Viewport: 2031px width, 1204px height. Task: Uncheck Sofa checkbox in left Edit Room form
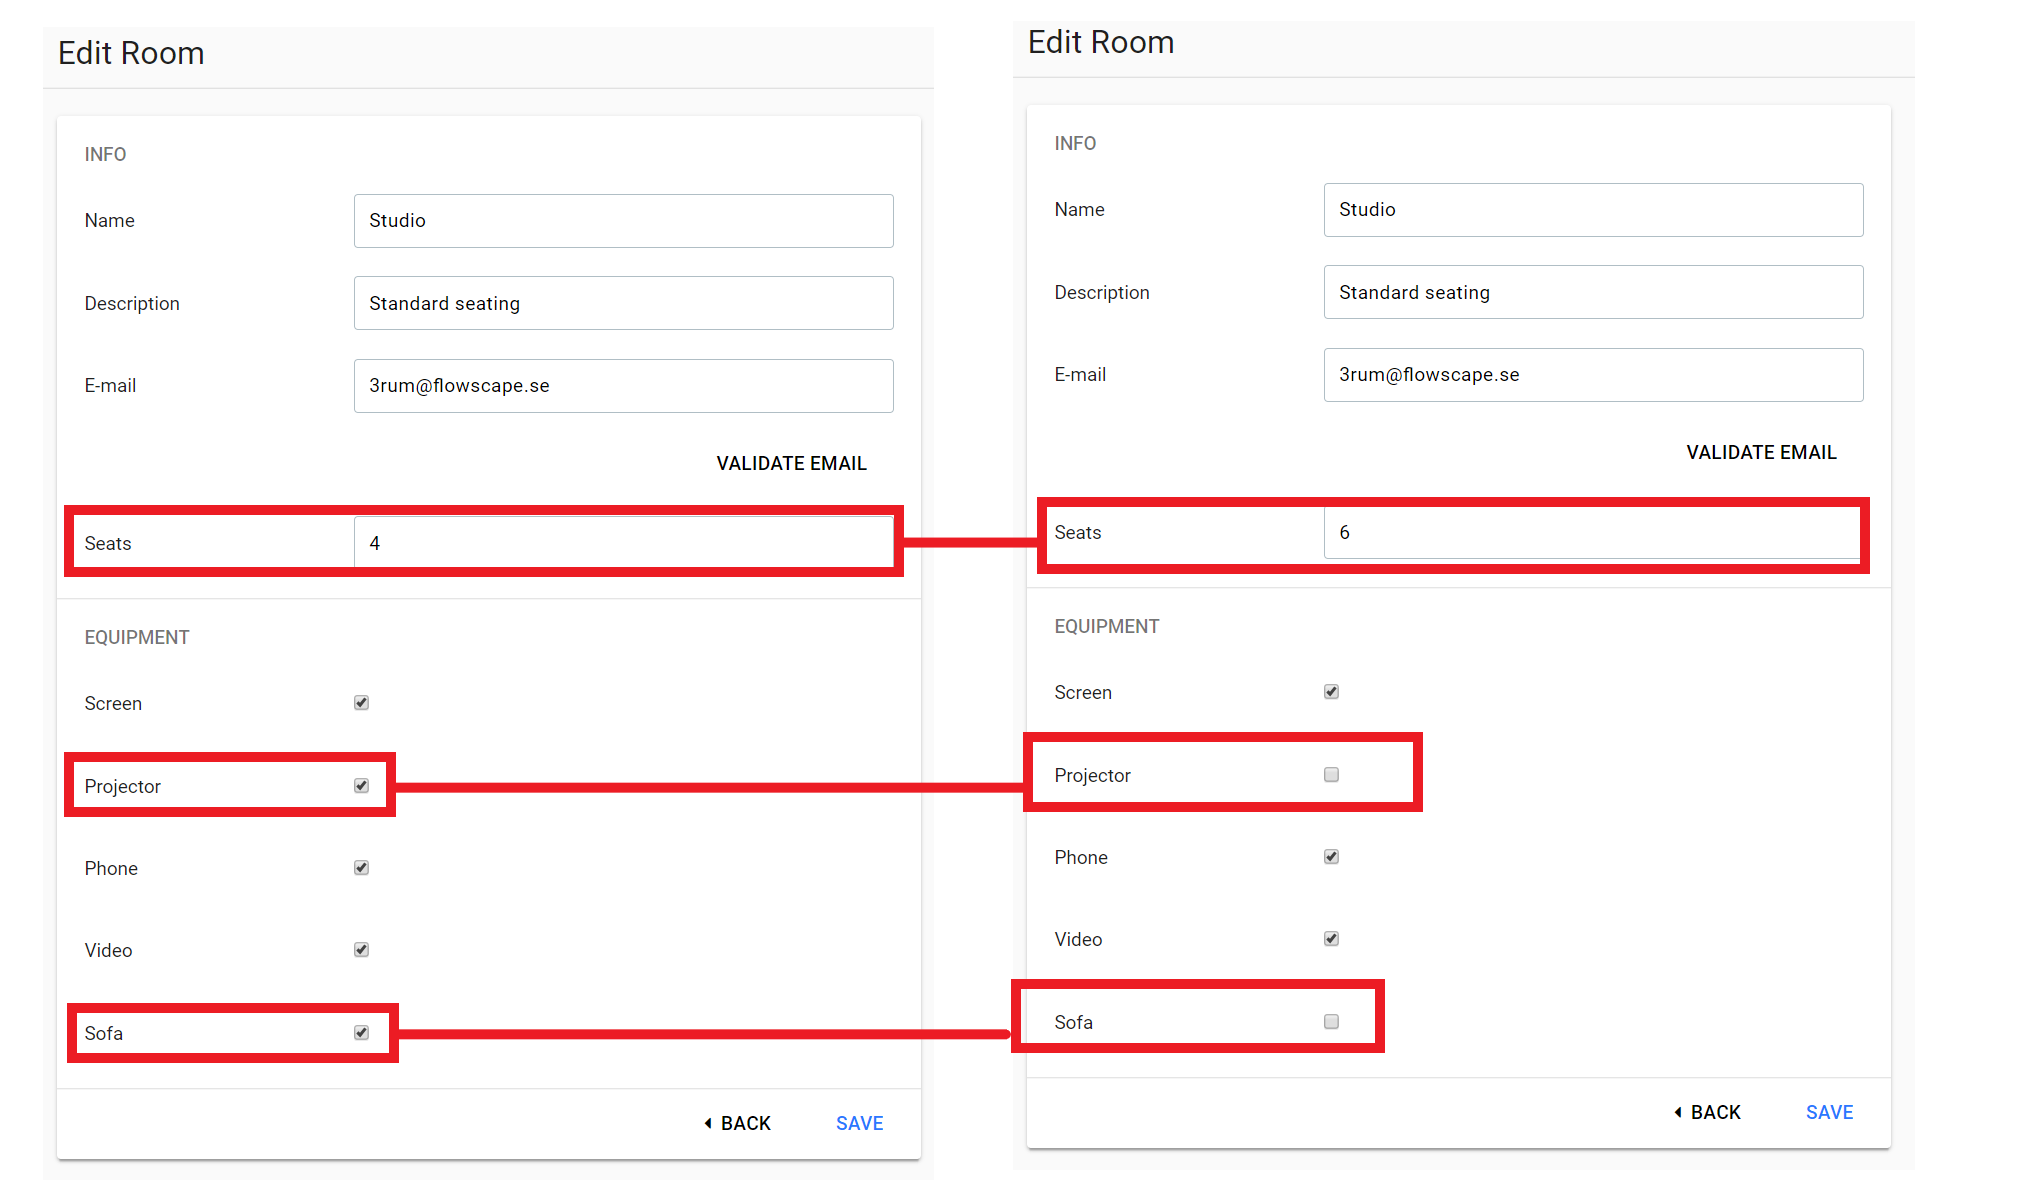(361, 1033)
